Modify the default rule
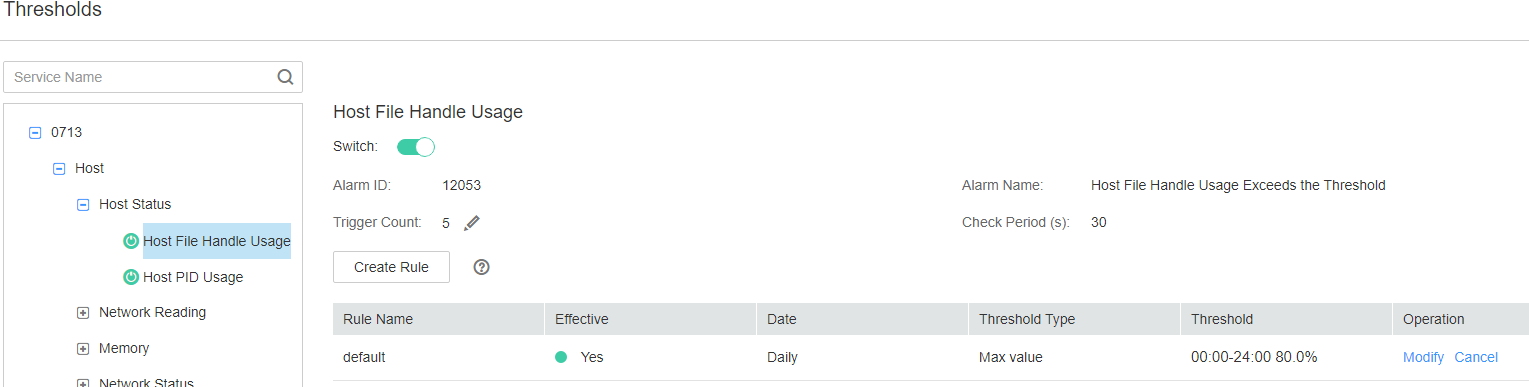The image size is (1529, 387). pos(1423,357)
